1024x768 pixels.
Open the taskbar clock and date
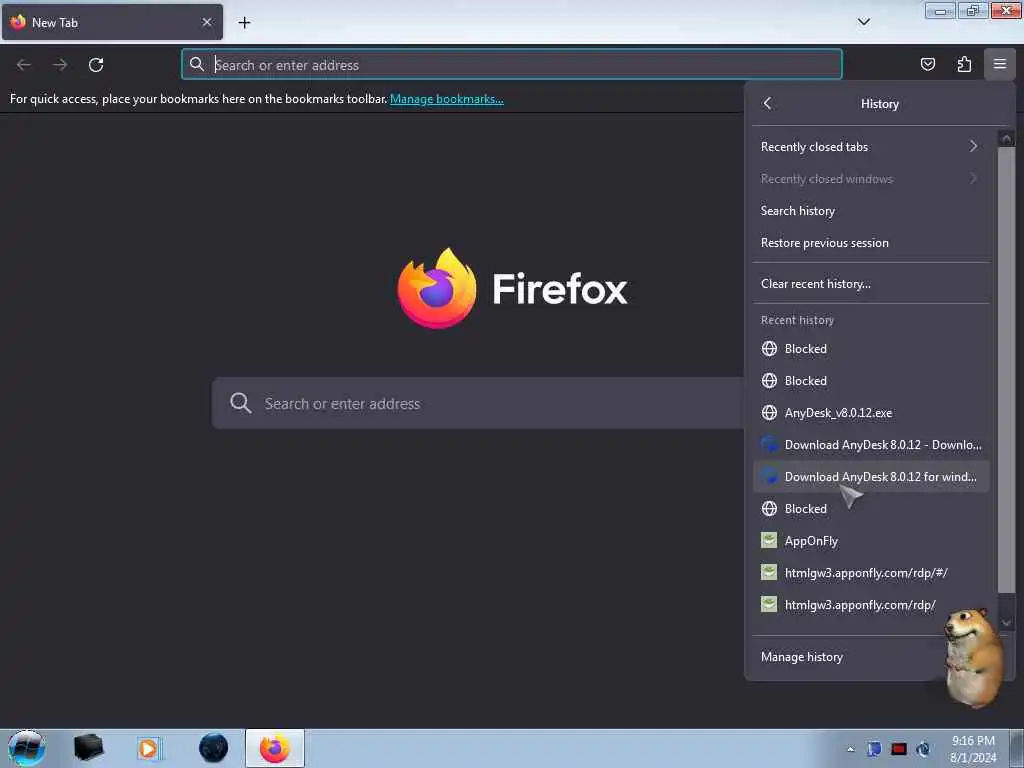tap(973, 749)
